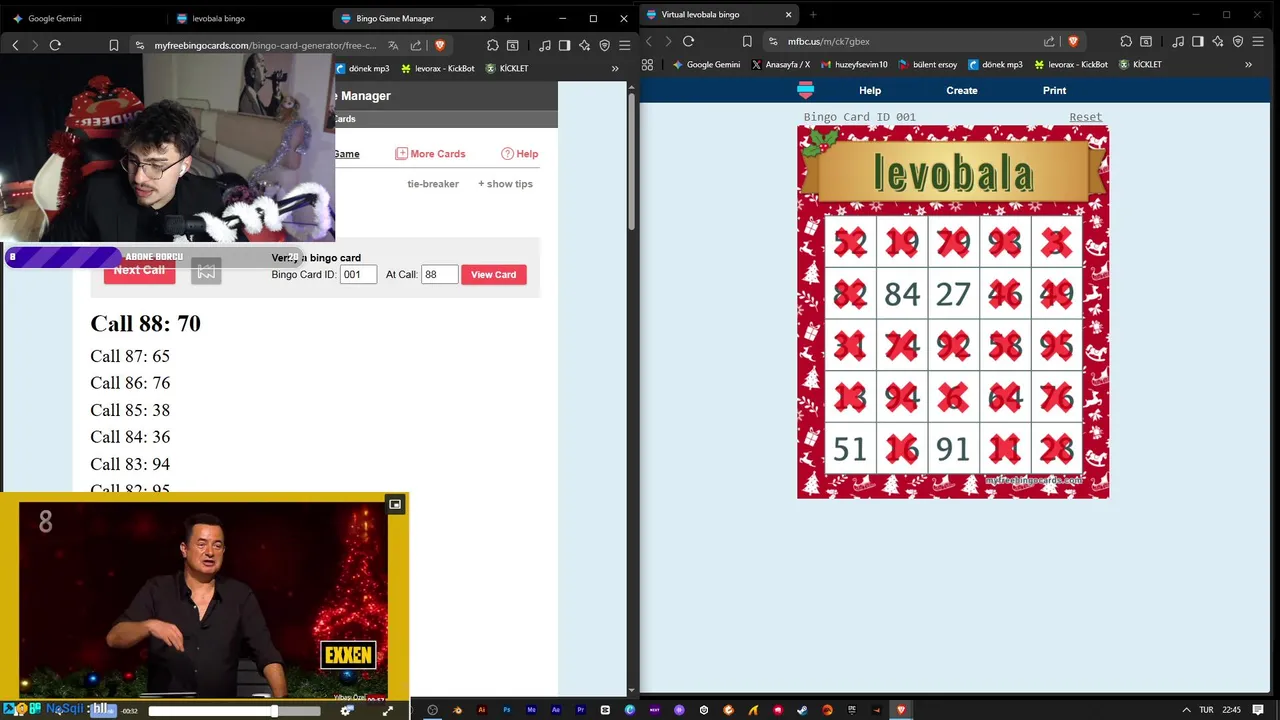1280x720 pixels.
Task: Open a new tab in the left window
Action: (508, 18)
